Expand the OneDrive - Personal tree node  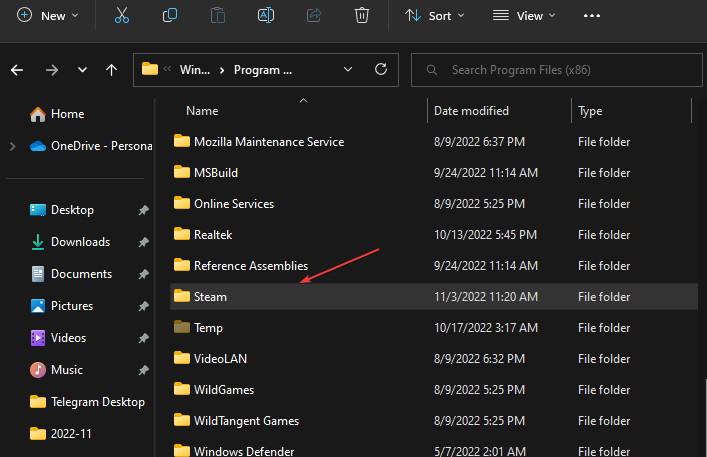click(13, 146)
